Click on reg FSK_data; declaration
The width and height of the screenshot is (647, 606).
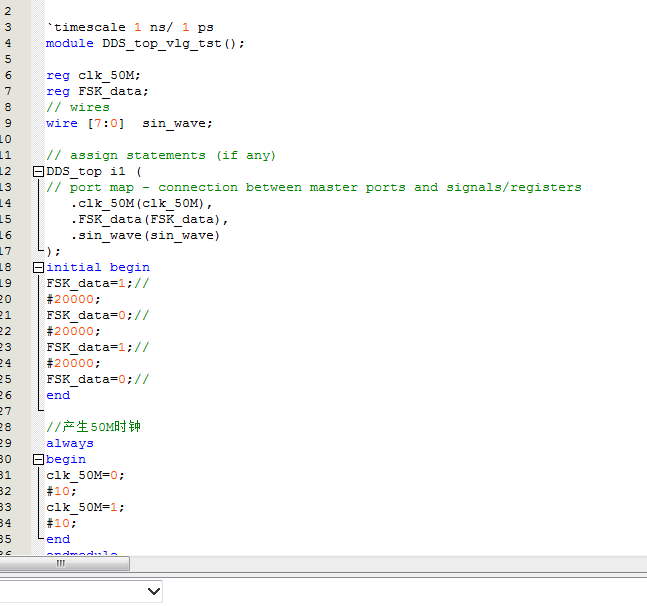click(97, 91)
